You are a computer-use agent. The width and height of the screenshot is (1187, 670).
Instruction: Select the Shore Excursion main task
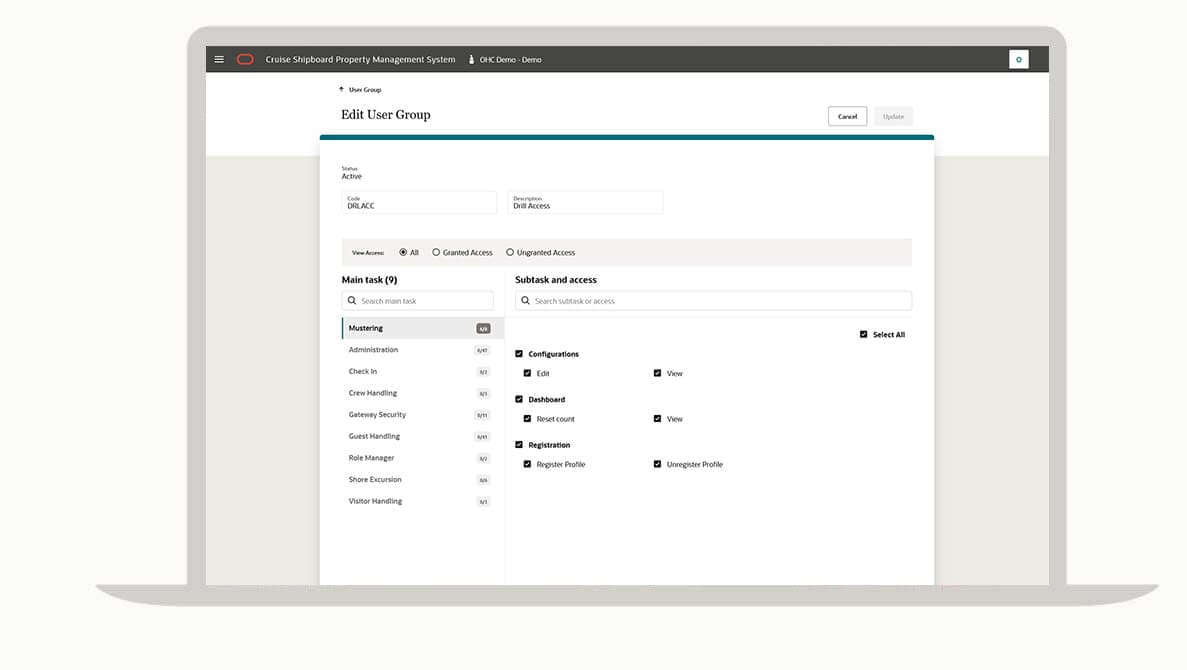[x=375, y=480]
